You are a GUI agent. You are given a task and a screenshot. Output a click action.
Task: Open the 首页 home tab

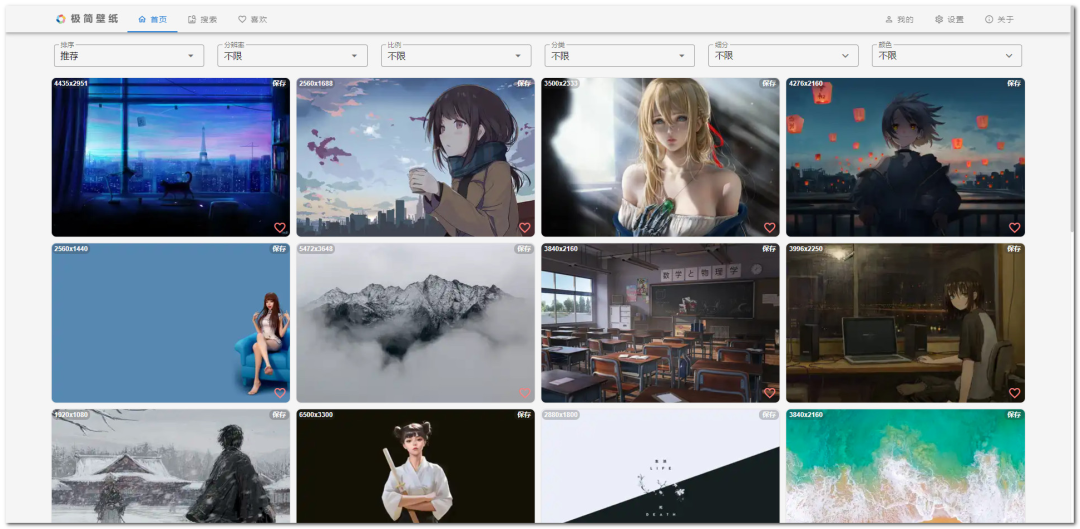tap(152, 19)
